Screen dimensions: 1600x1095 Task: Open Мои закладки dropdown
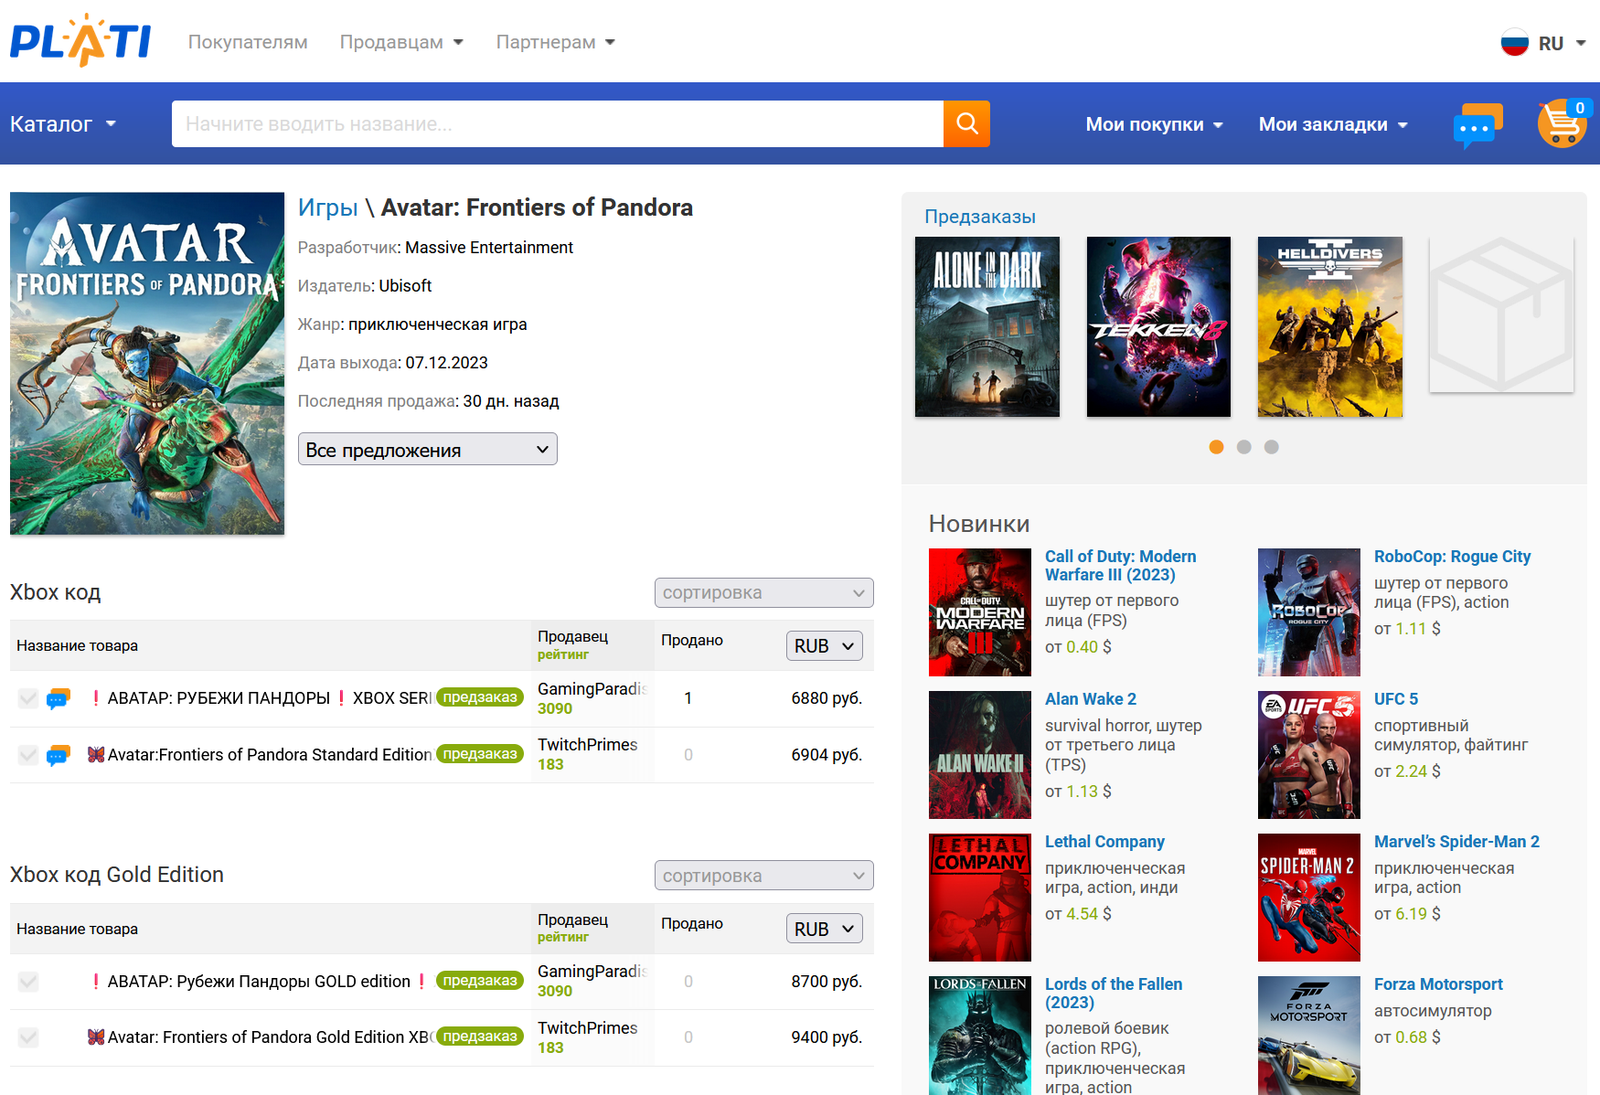pyautogui.click(x=1333, y=124)
